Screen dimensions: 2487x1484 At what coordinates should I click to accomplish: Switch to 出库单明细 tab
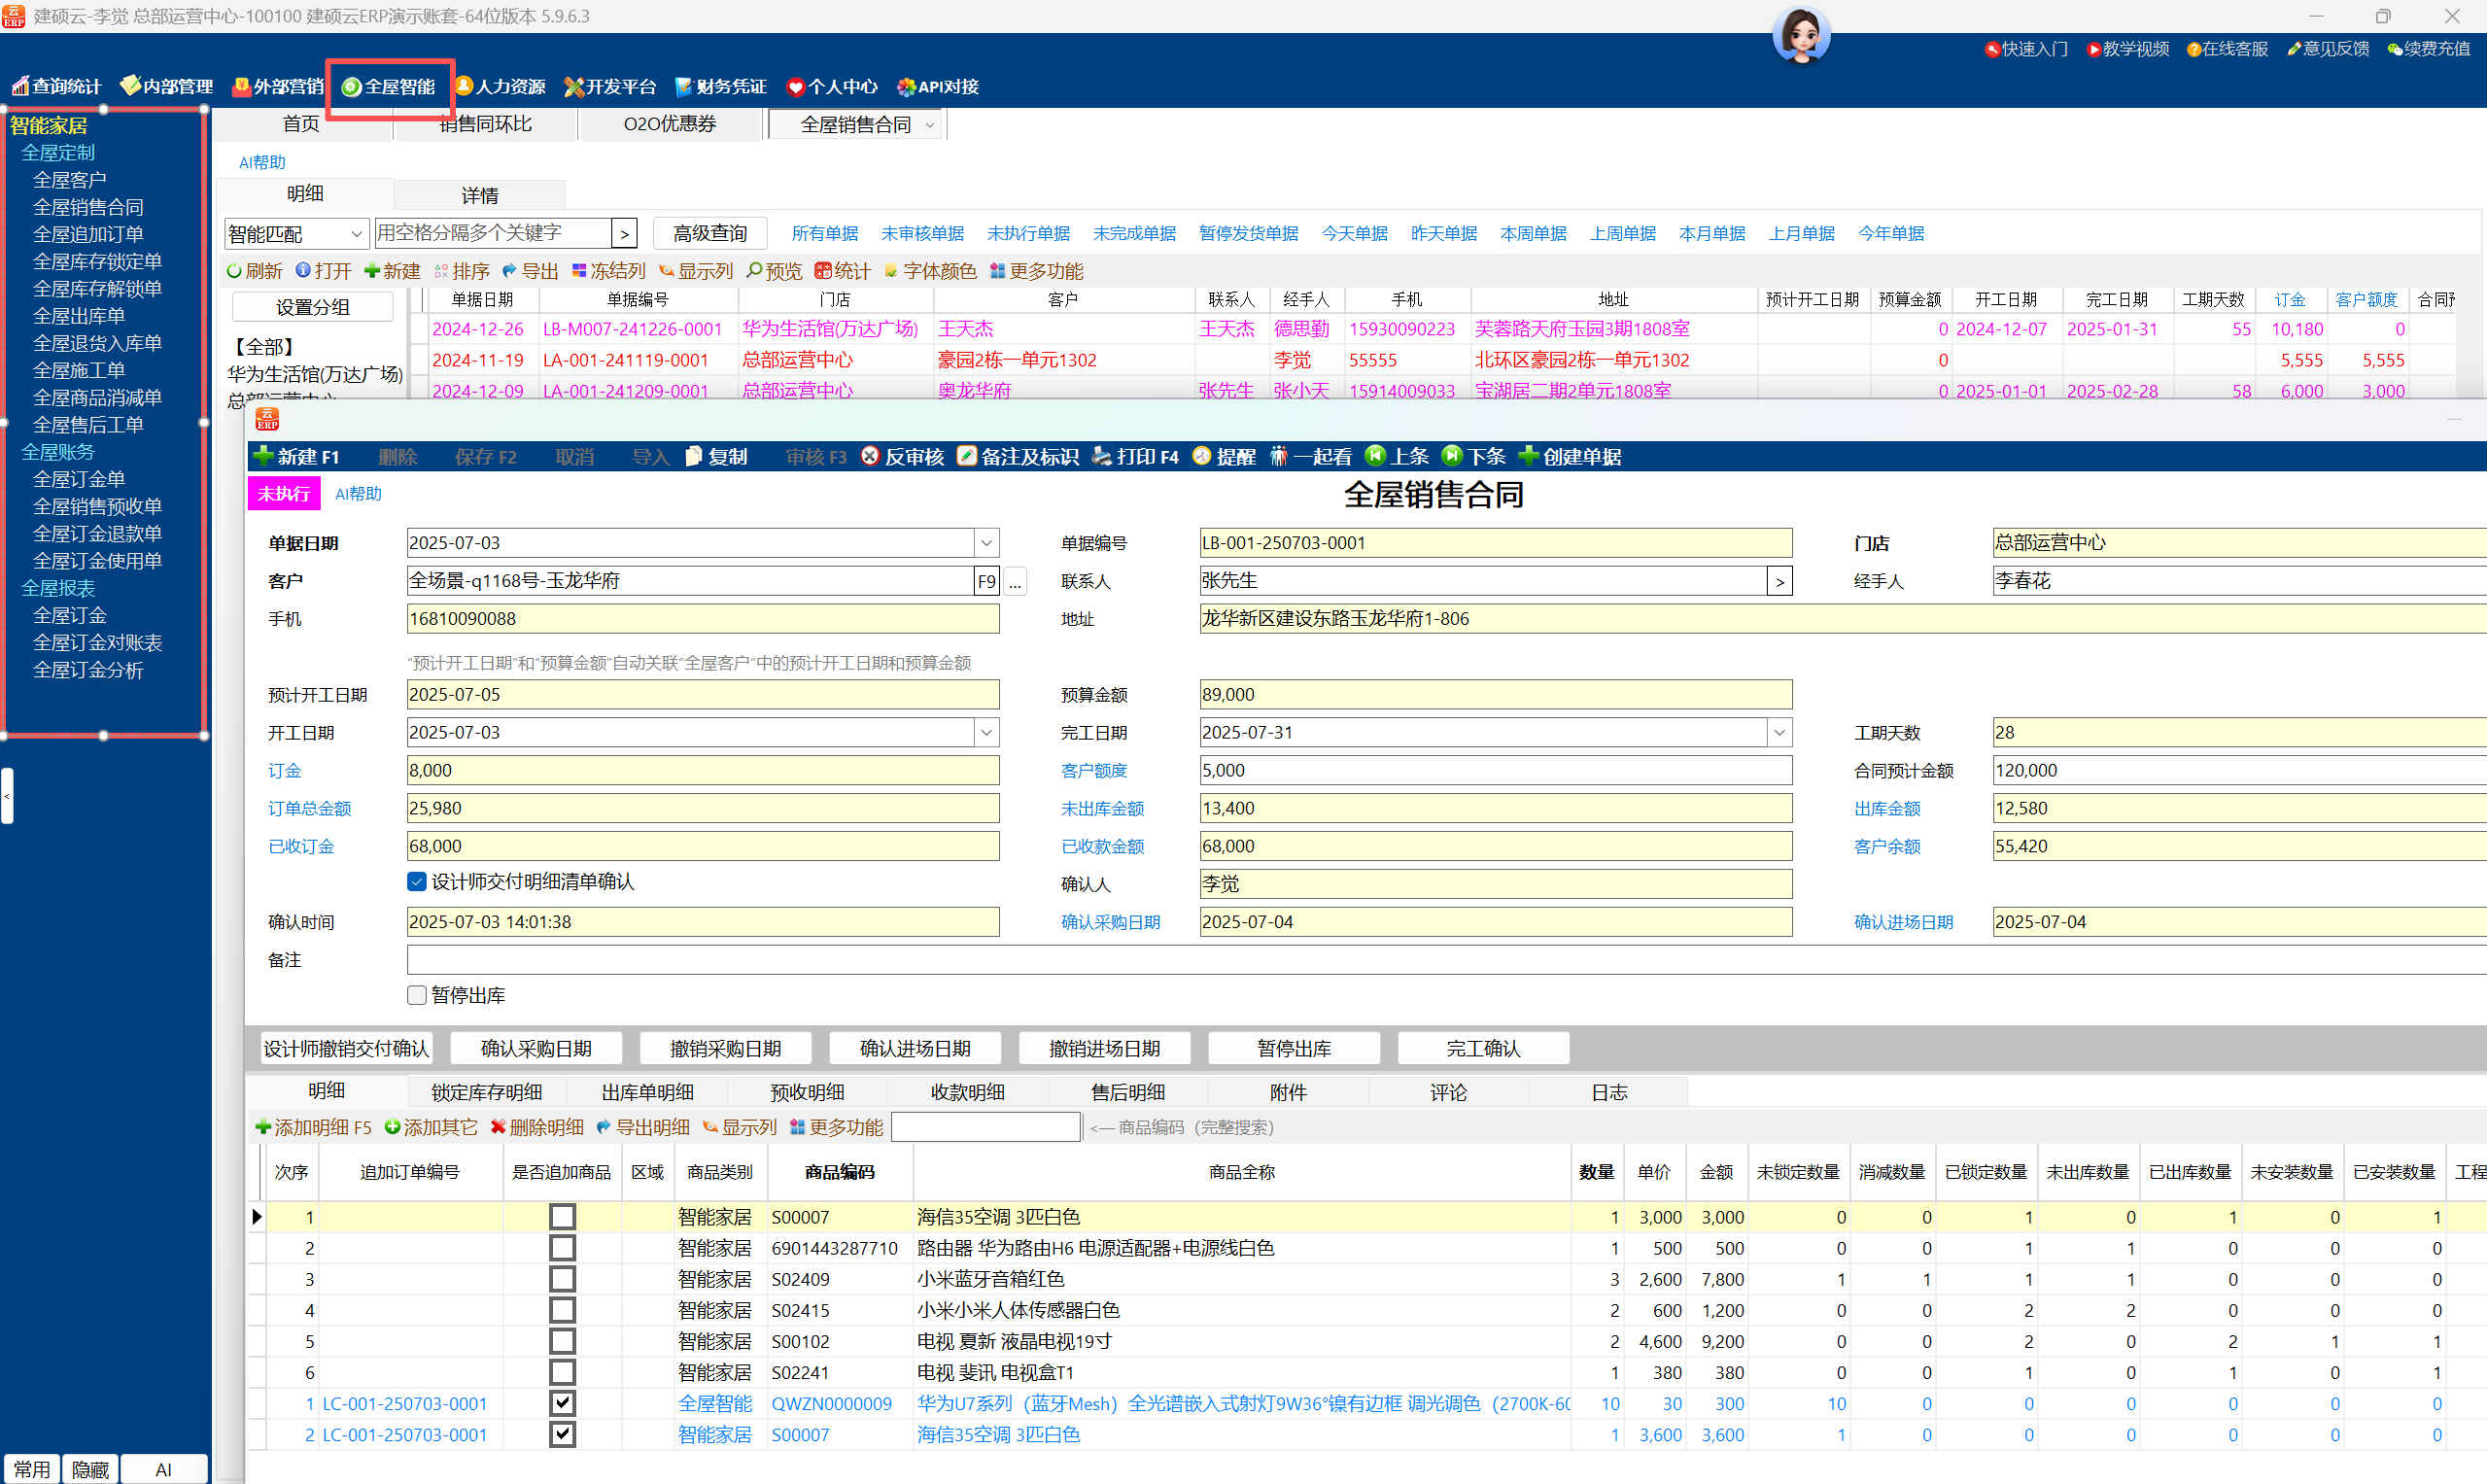pyautogui.click(x=647, y=1092)
